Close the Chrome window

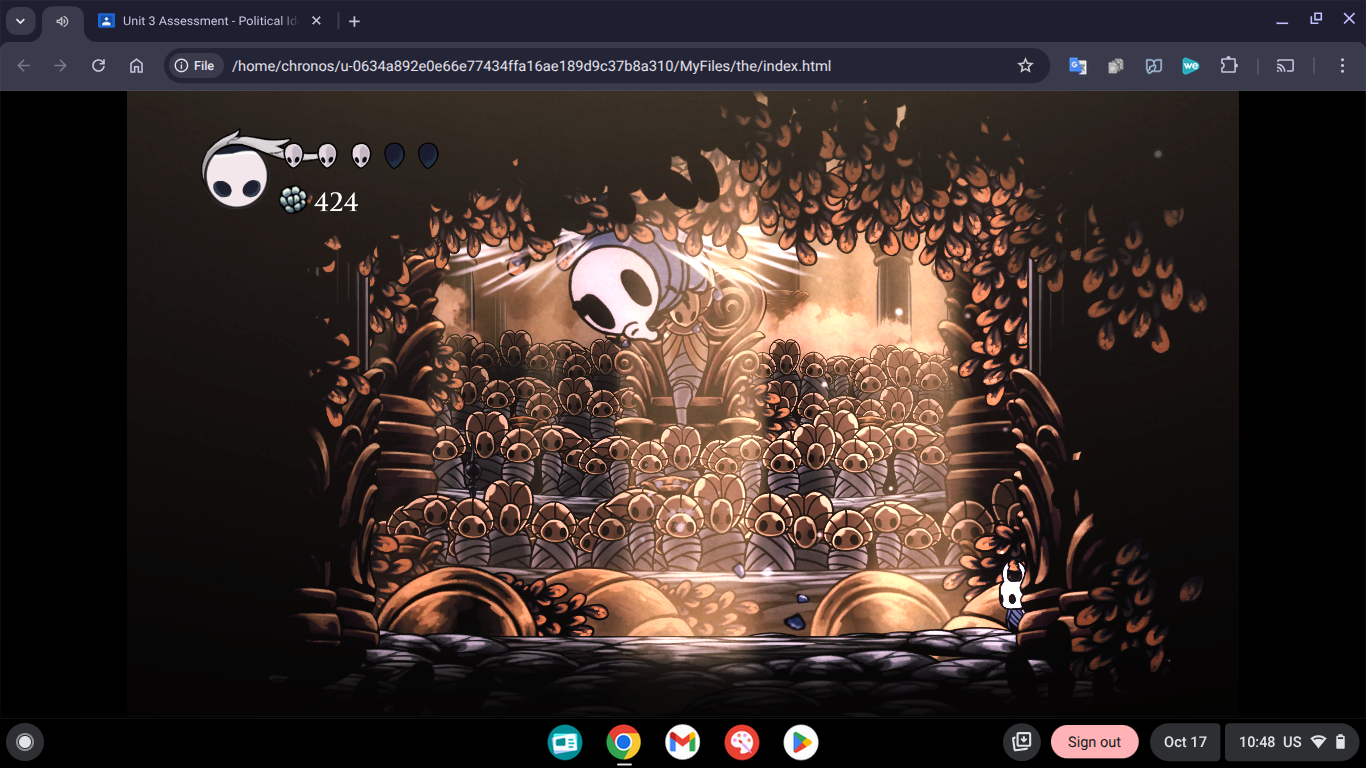(x=1348, y=19)
